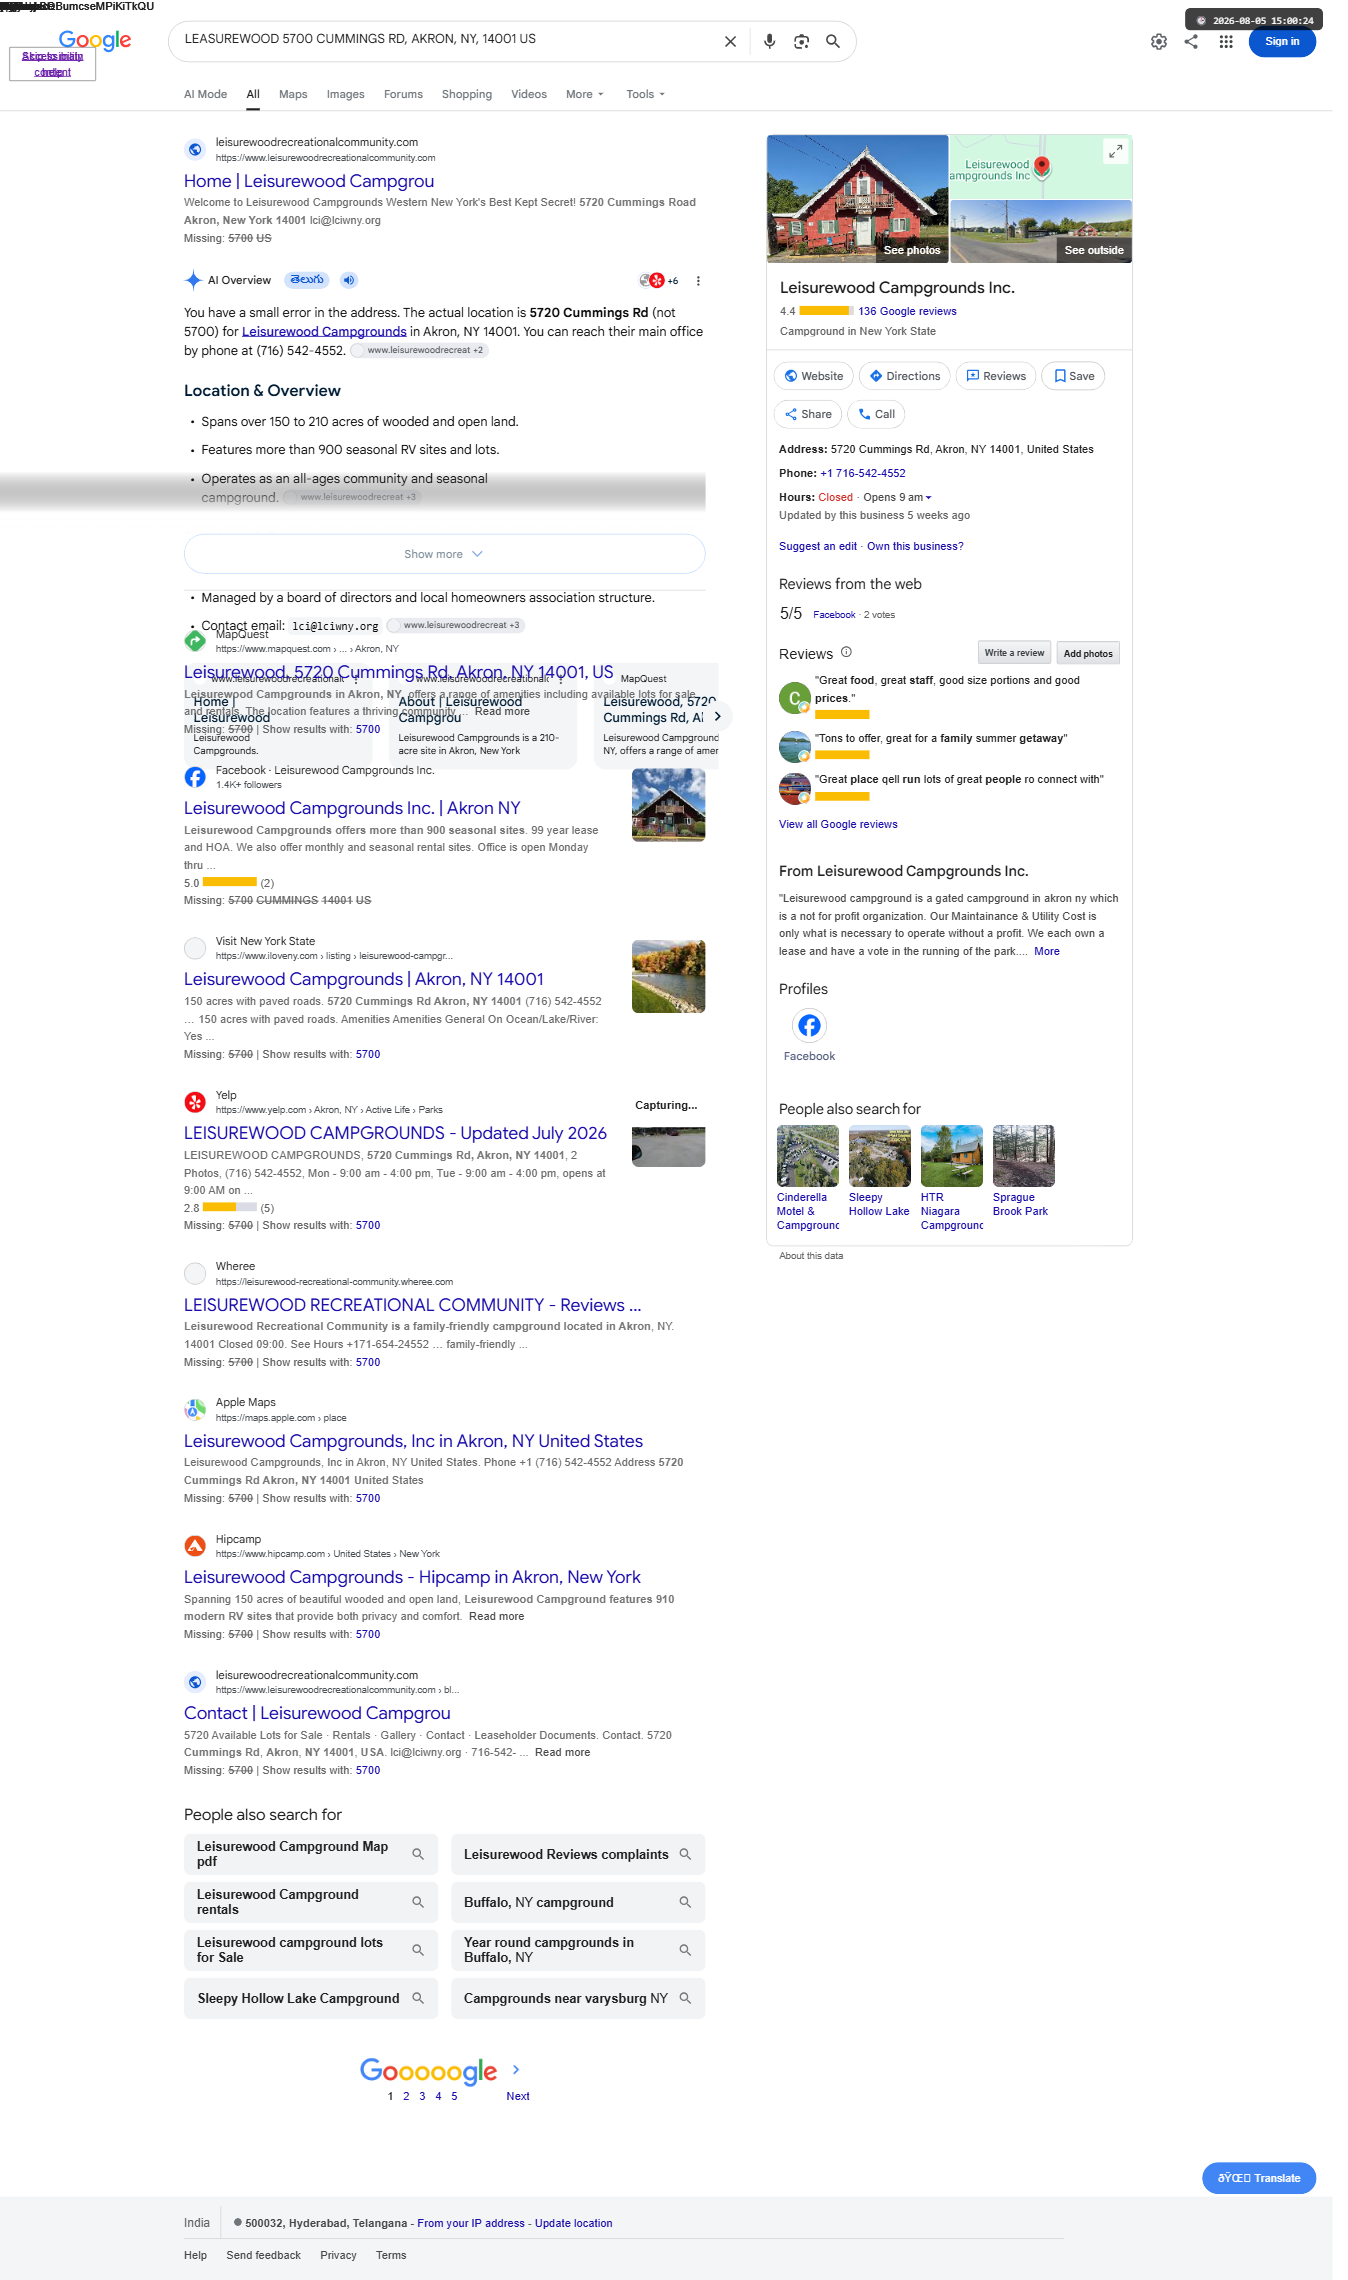Go to results page 2
This screenshot has height=2280, width=1348.
point(406,2096)
